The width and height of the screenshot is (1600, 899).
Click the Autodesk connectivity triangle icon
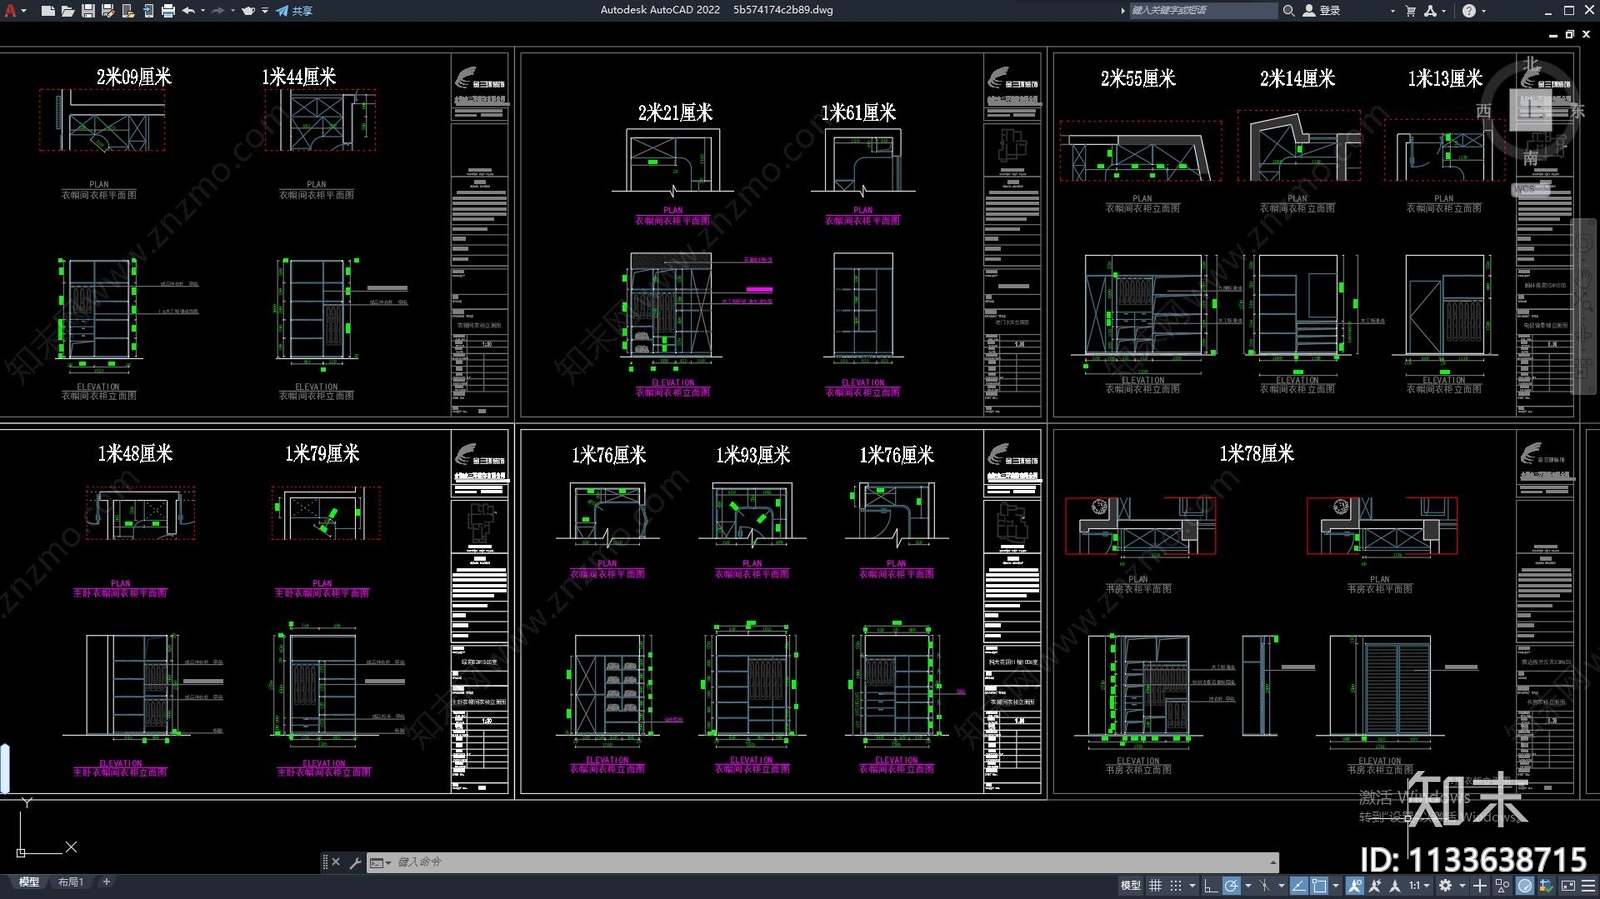1430,11
